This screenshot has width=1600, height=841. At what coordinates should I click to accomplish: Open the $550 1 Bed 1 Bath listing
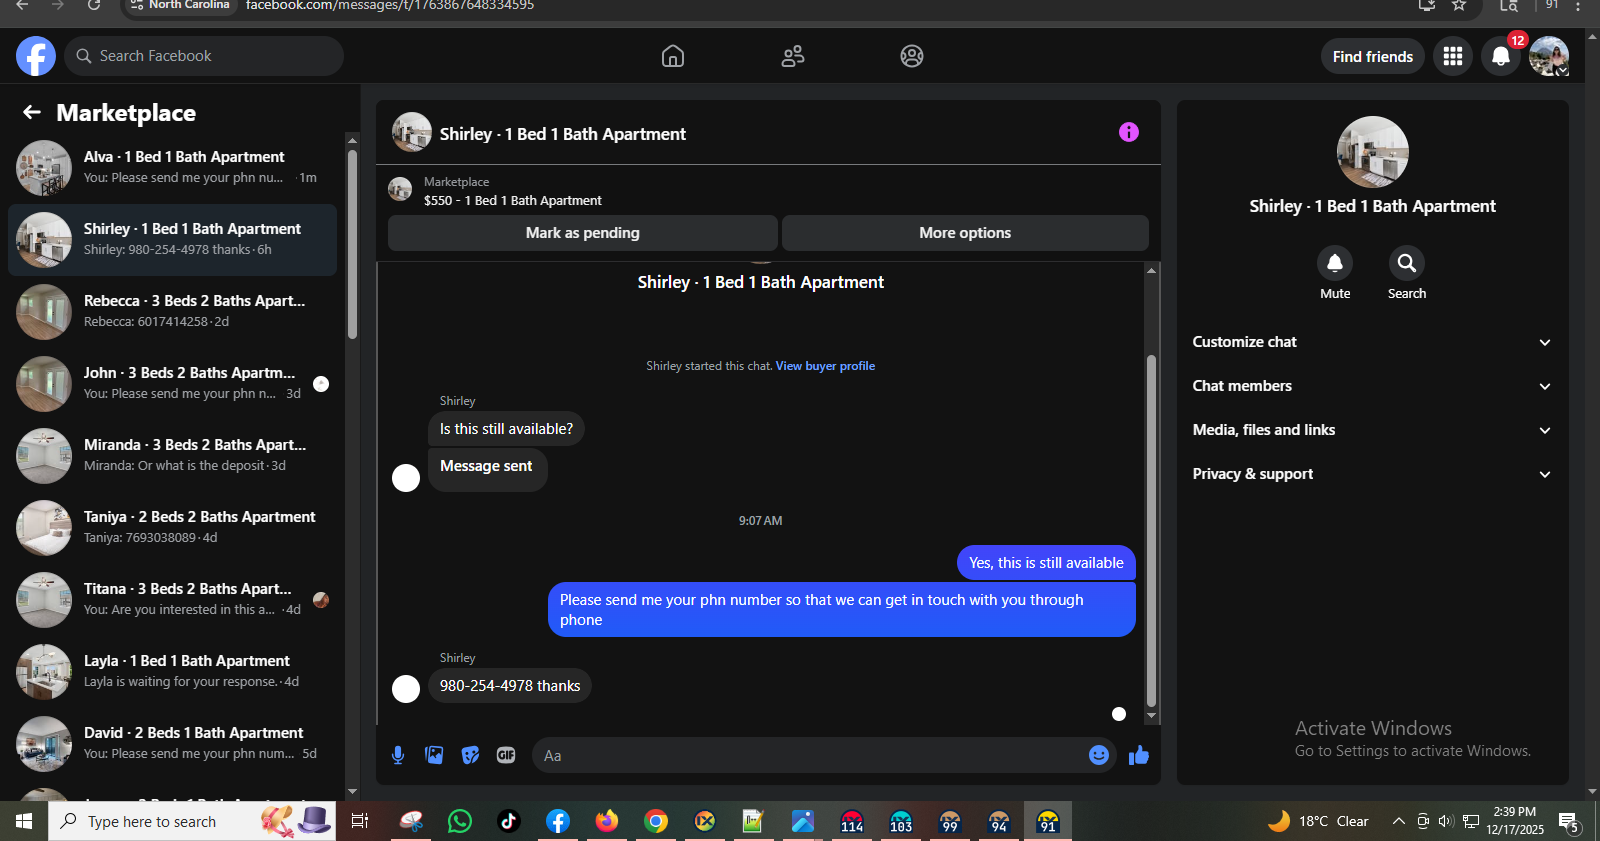[x=512, y=201]
